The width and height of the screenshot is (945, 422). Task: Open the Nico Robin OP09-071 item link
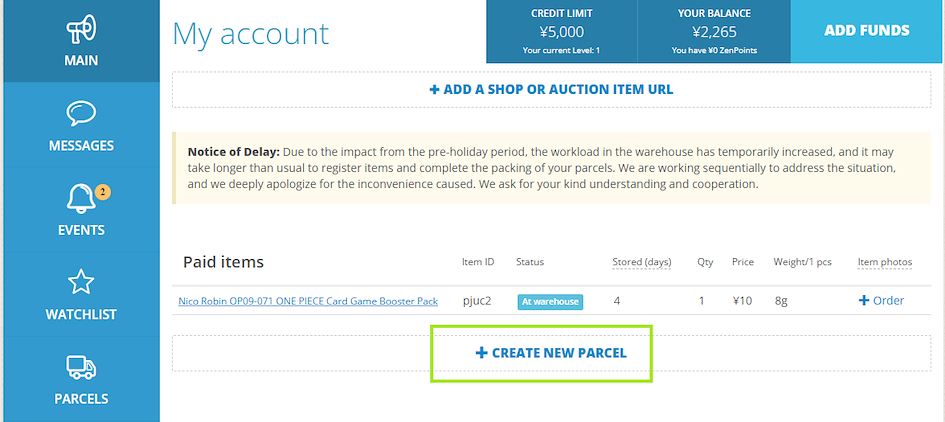308,301
